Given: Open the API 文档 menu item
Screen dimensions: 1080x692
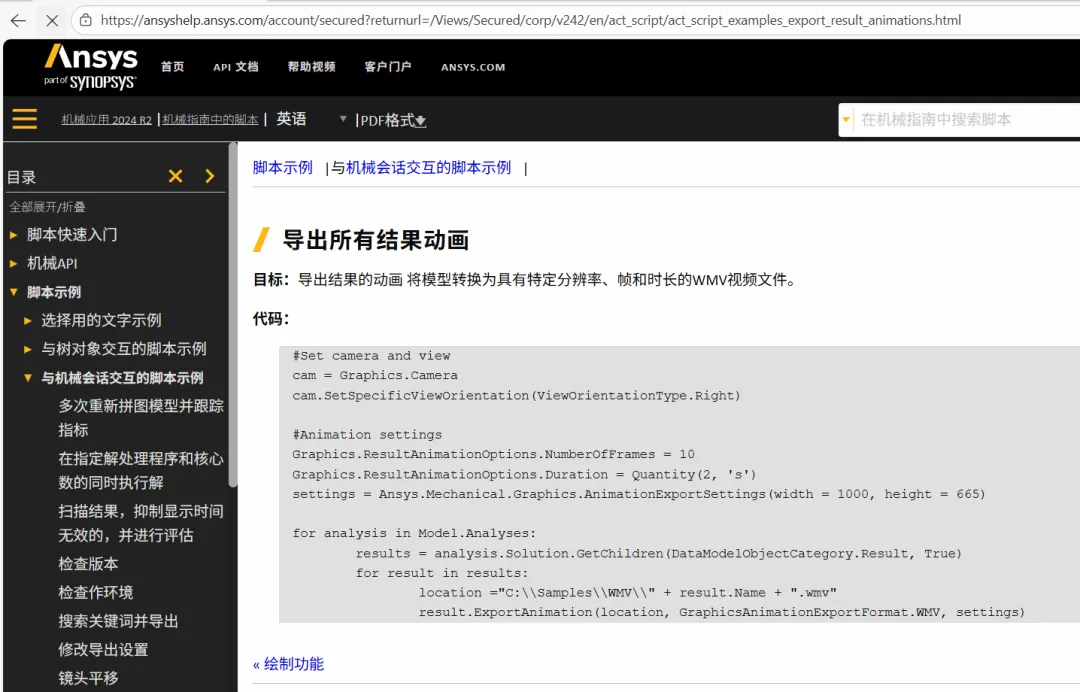Looking at the screenshot, I should [x=236, y=67].
